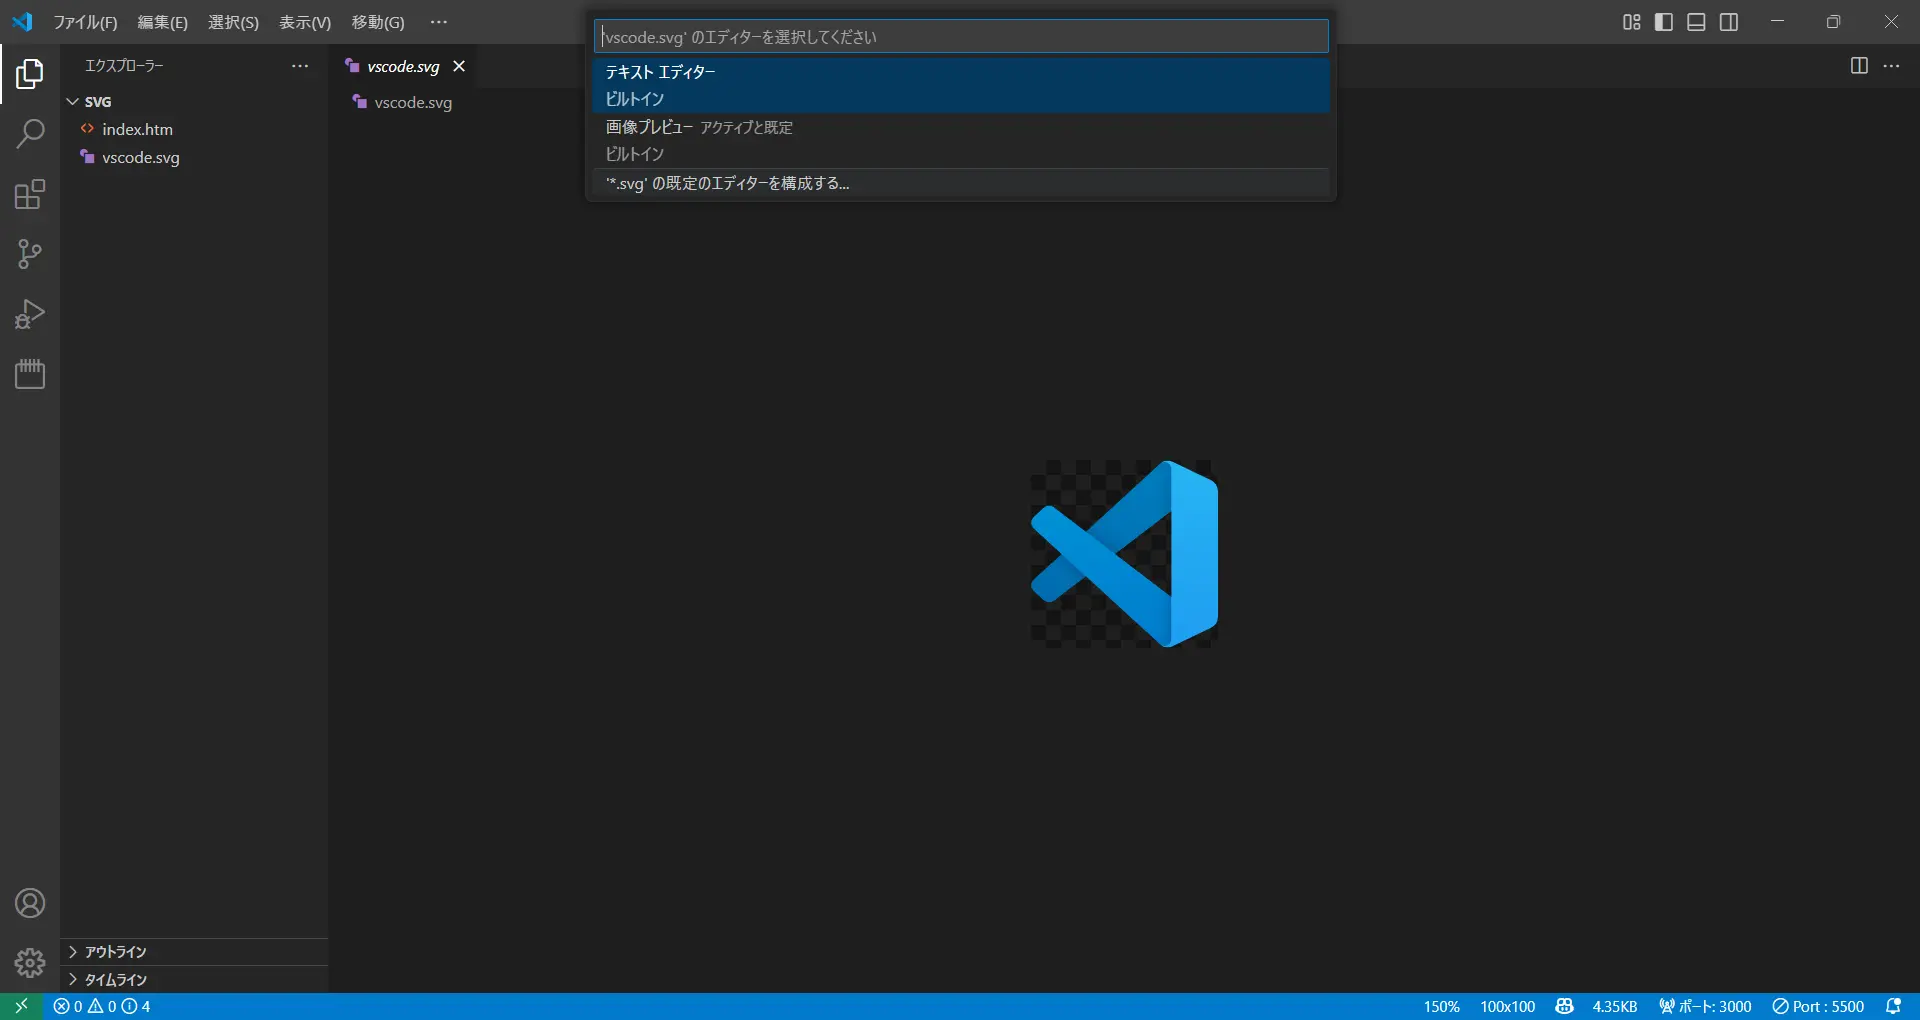1920x1020 pixels.
Task: Toggle secondary side bar visibility
Action: click(1729, 22)
